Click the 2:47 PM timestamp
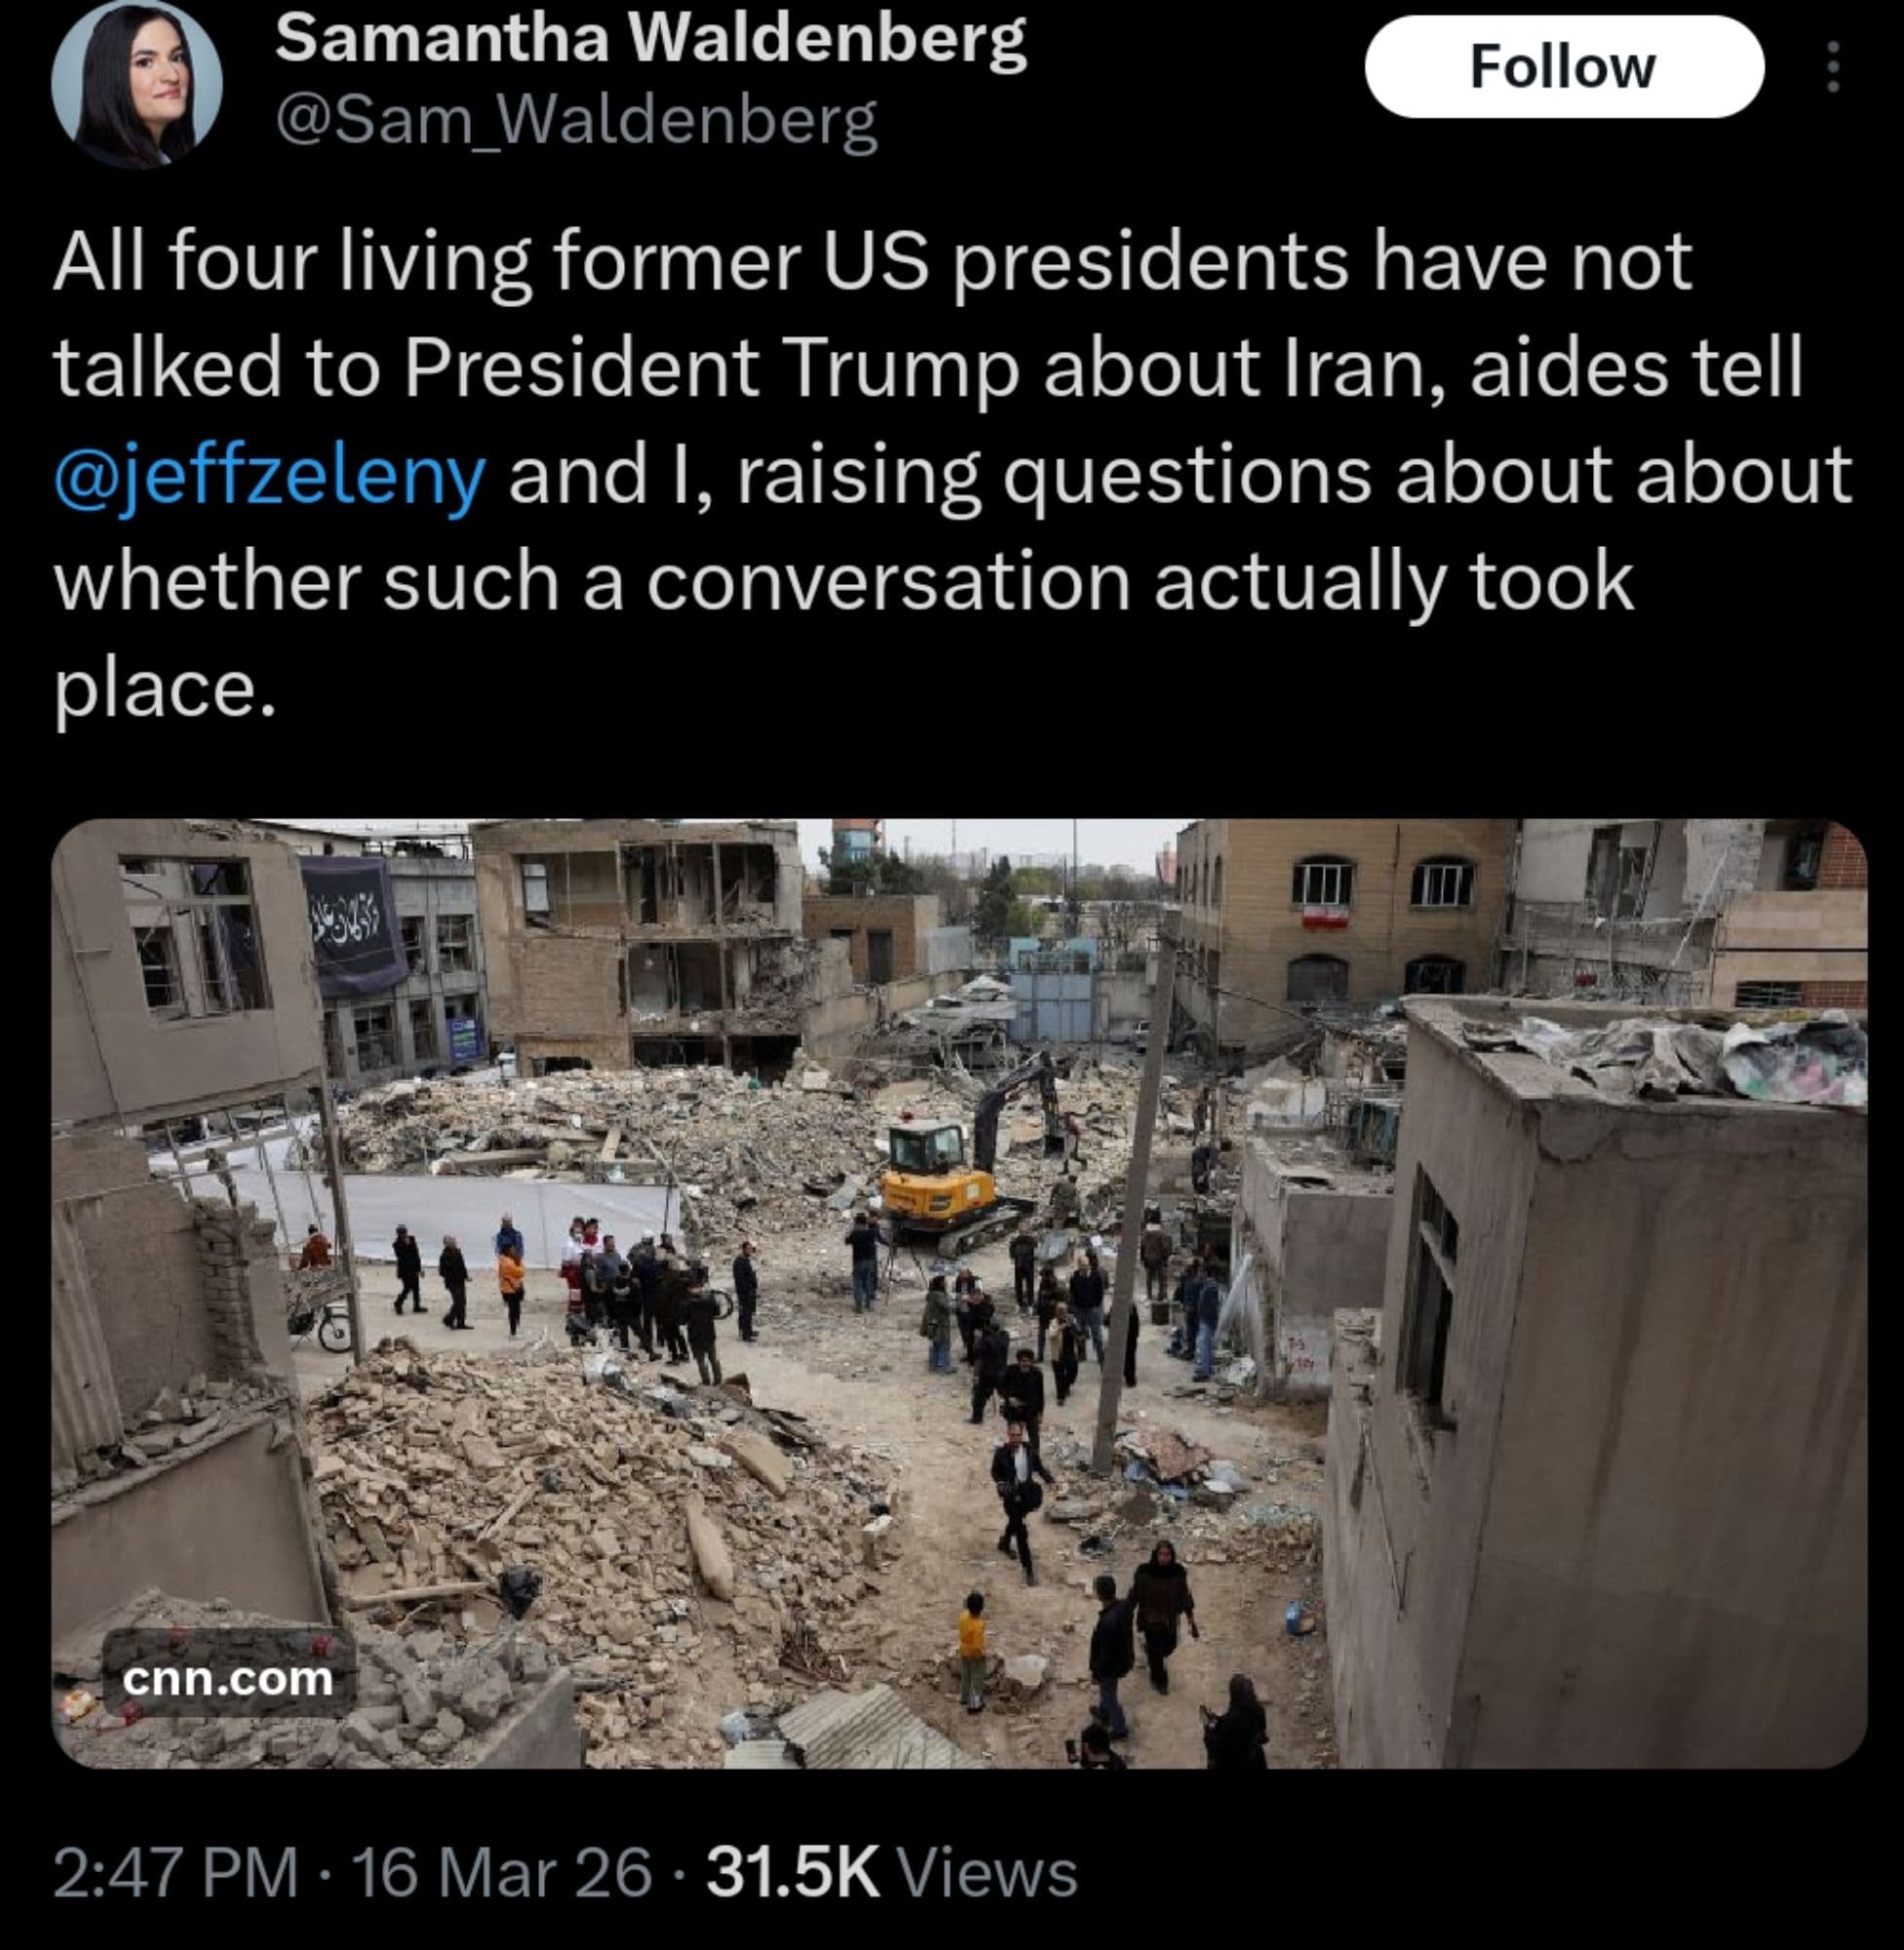Image resolution: width=1904 pixels, height=1950 pixels. click(176, 1872)
